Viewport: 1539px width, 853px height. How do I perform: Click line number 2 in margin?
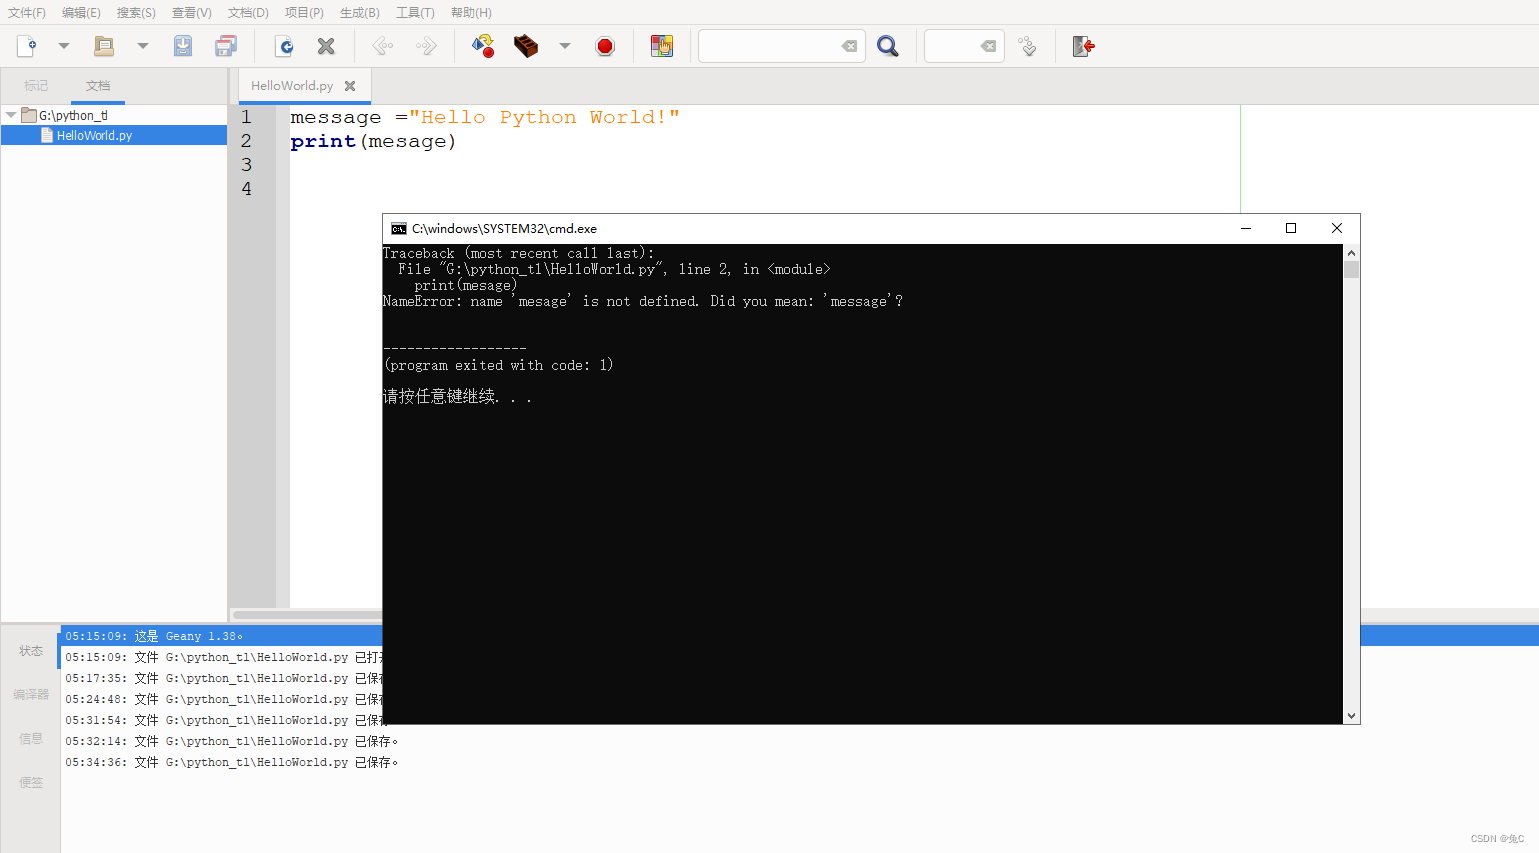tap(246, 141)
